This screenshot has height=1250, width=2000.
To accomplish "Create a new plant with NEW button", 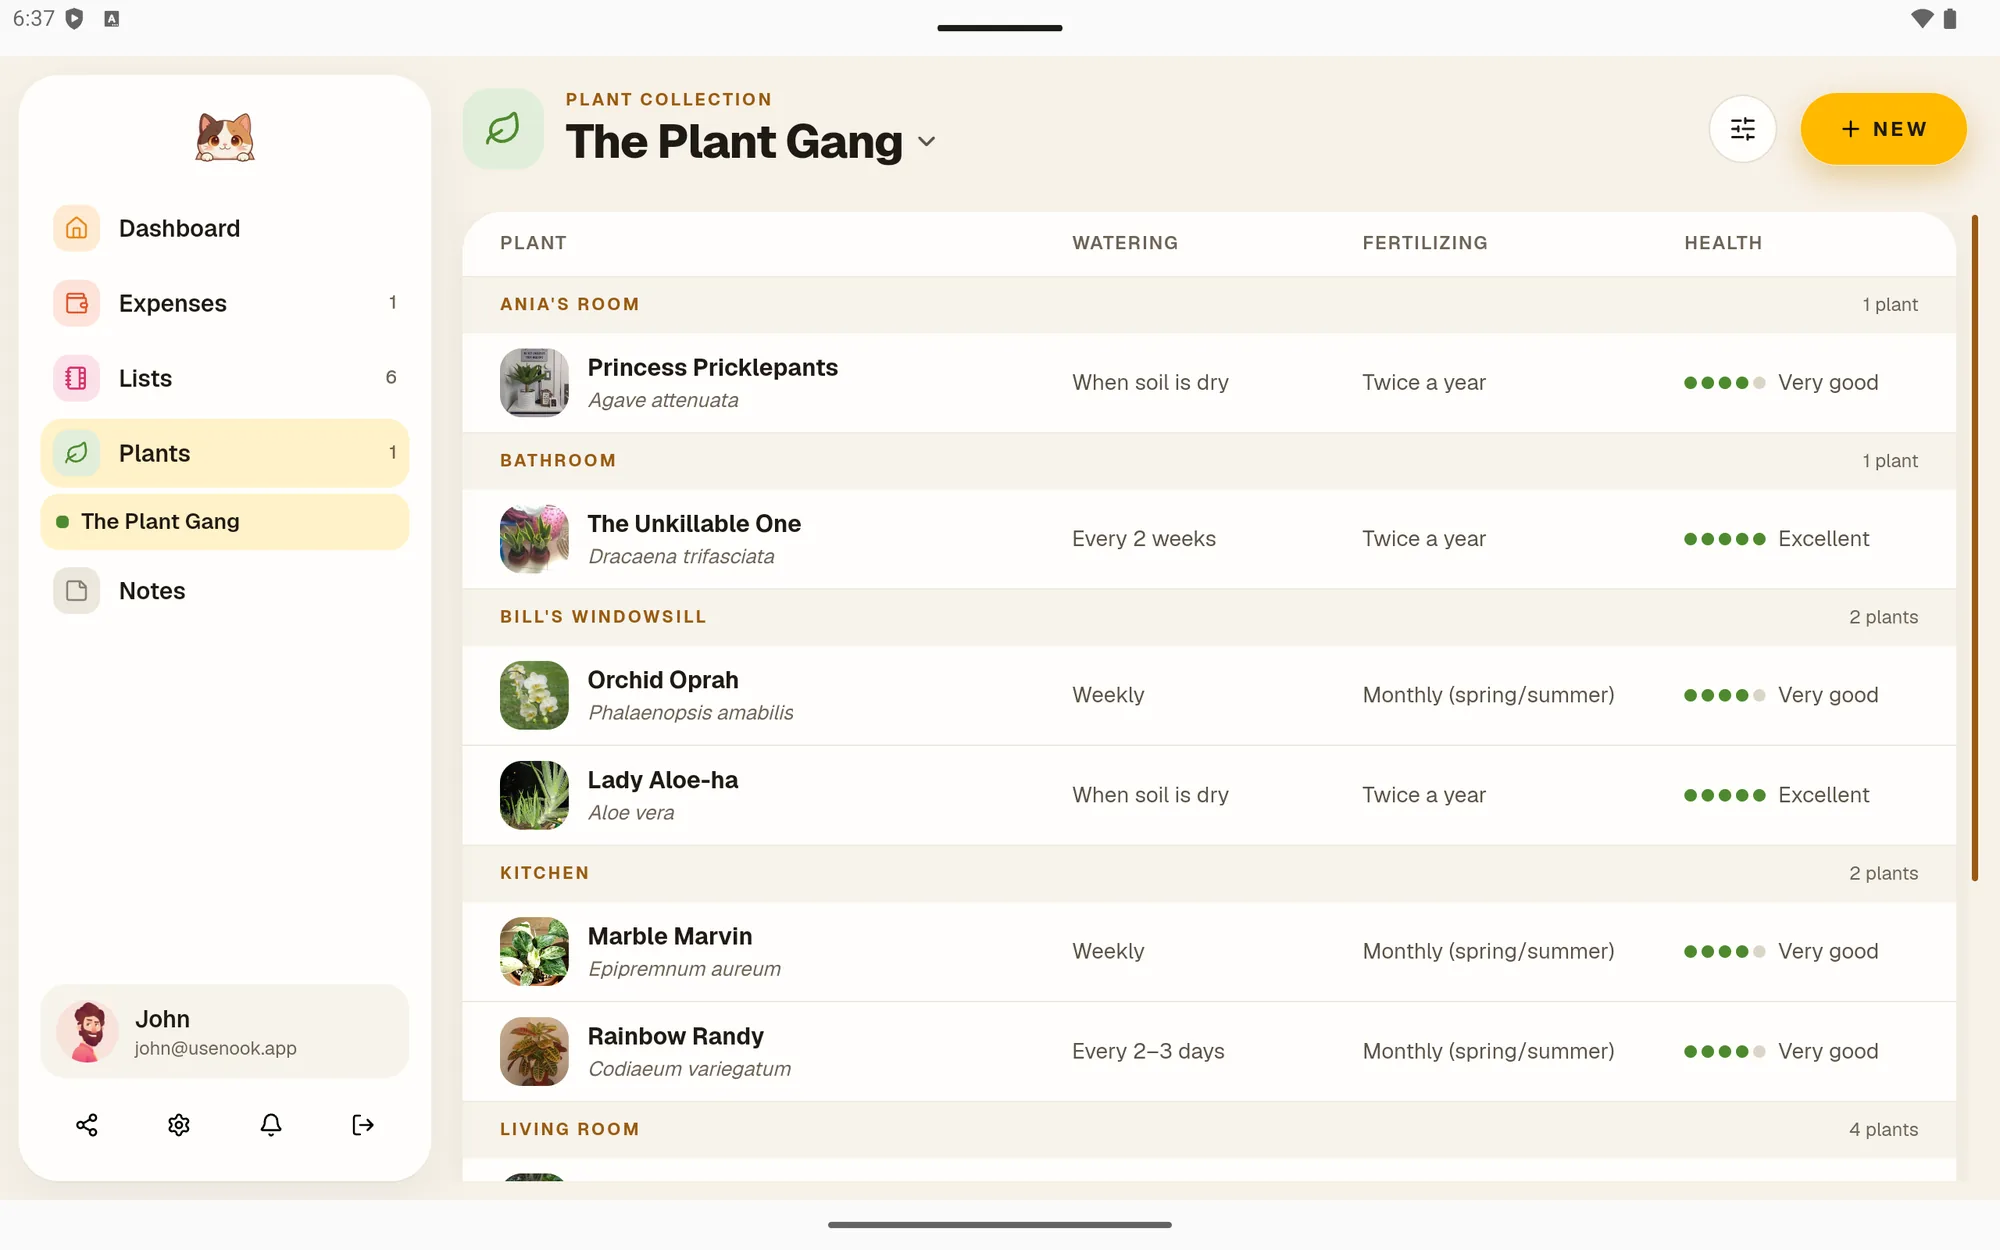I will 1883,129.
